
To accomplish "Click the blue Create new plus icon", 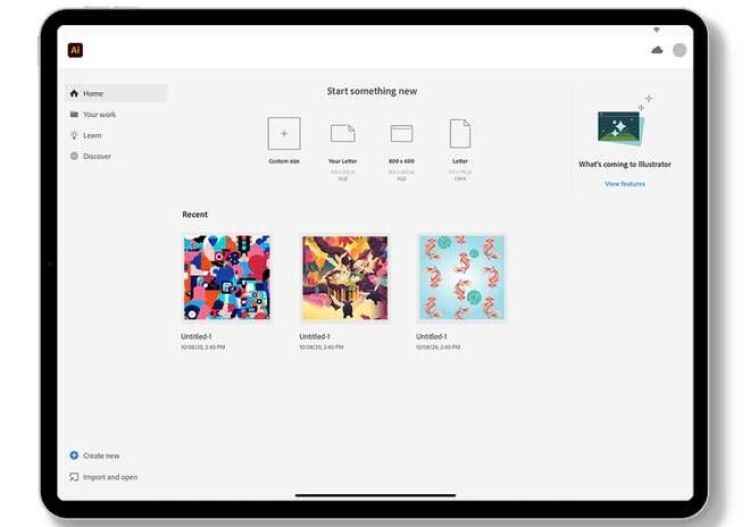I will point(74,455).
